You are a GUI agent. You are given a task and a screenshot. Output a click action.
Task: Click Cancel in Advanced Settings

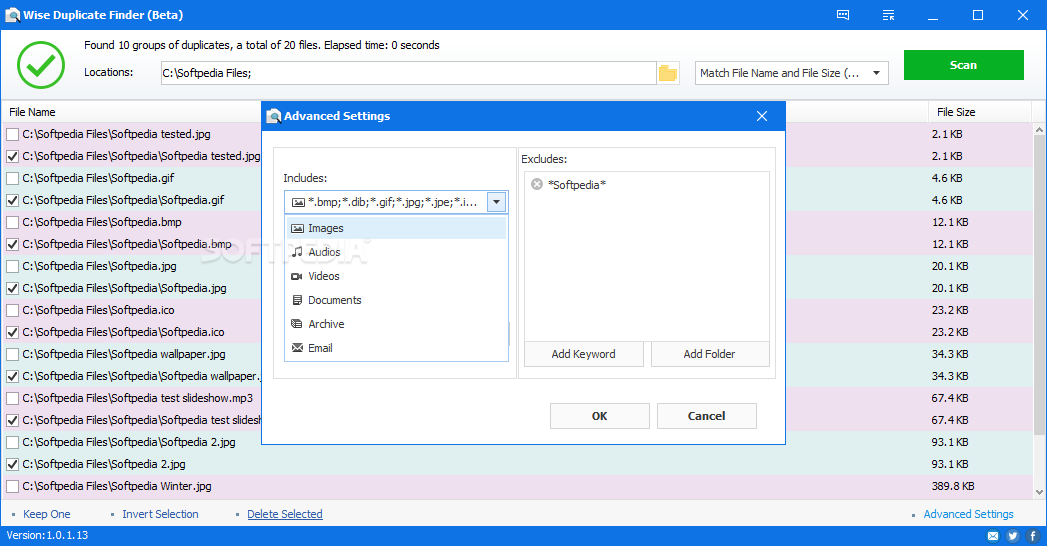click(x=706, y=416)
